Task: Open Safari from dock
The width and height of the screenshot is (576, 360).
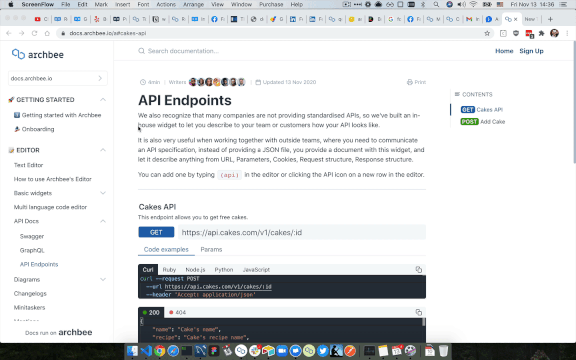Action: click(173, 351)
